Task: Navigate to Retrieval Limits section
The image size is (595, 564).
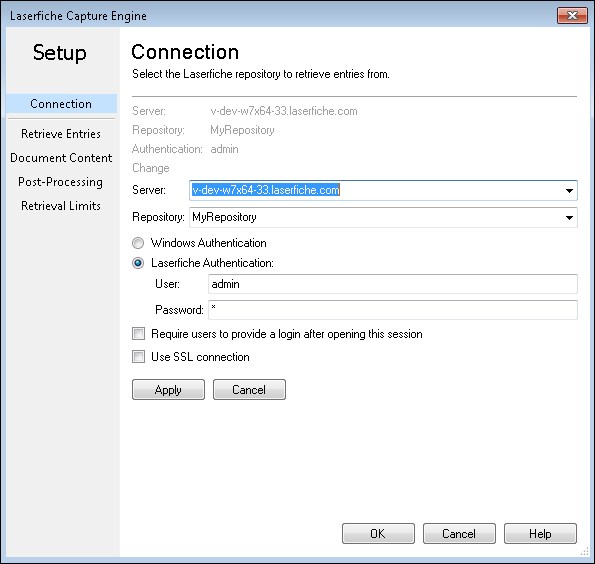Action: [x=61, y=206]
